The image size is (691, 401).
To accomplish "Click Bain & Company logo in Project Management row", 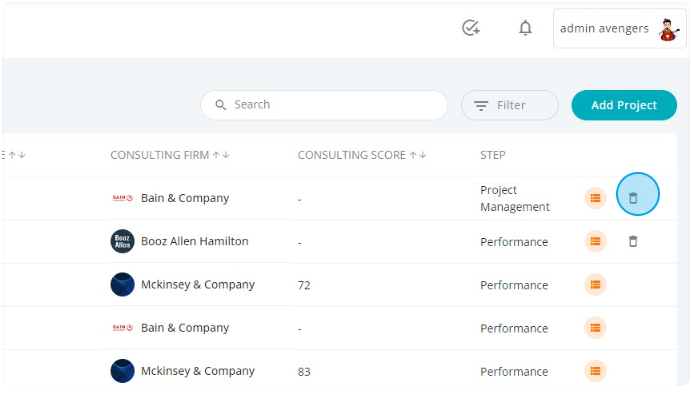I will tap(123, 198).
